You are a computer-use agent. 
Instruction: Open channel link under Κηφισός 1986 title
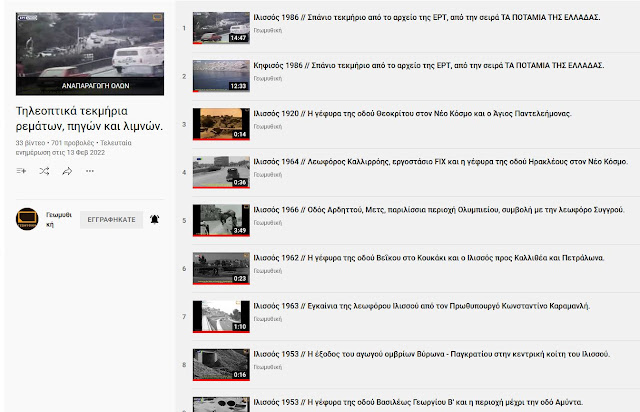[x=268, y=78]
